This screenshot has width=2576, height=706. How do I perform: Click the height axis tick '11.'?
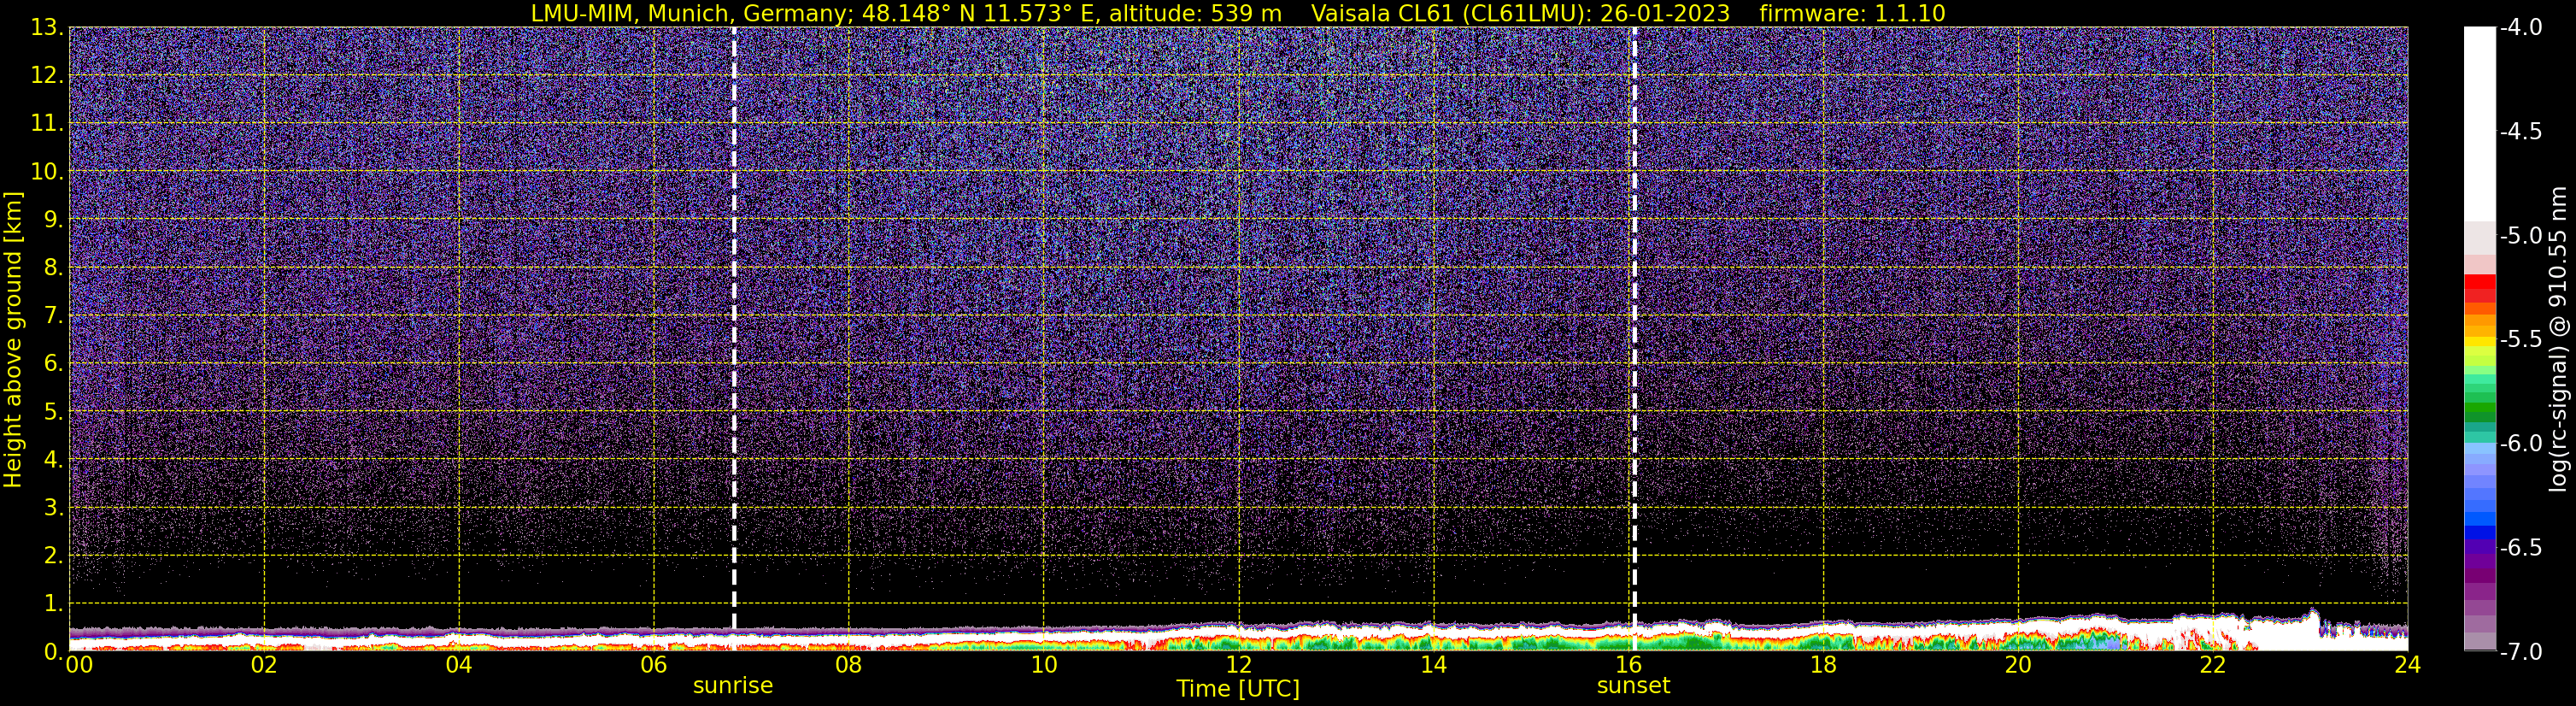coord(47,123)
